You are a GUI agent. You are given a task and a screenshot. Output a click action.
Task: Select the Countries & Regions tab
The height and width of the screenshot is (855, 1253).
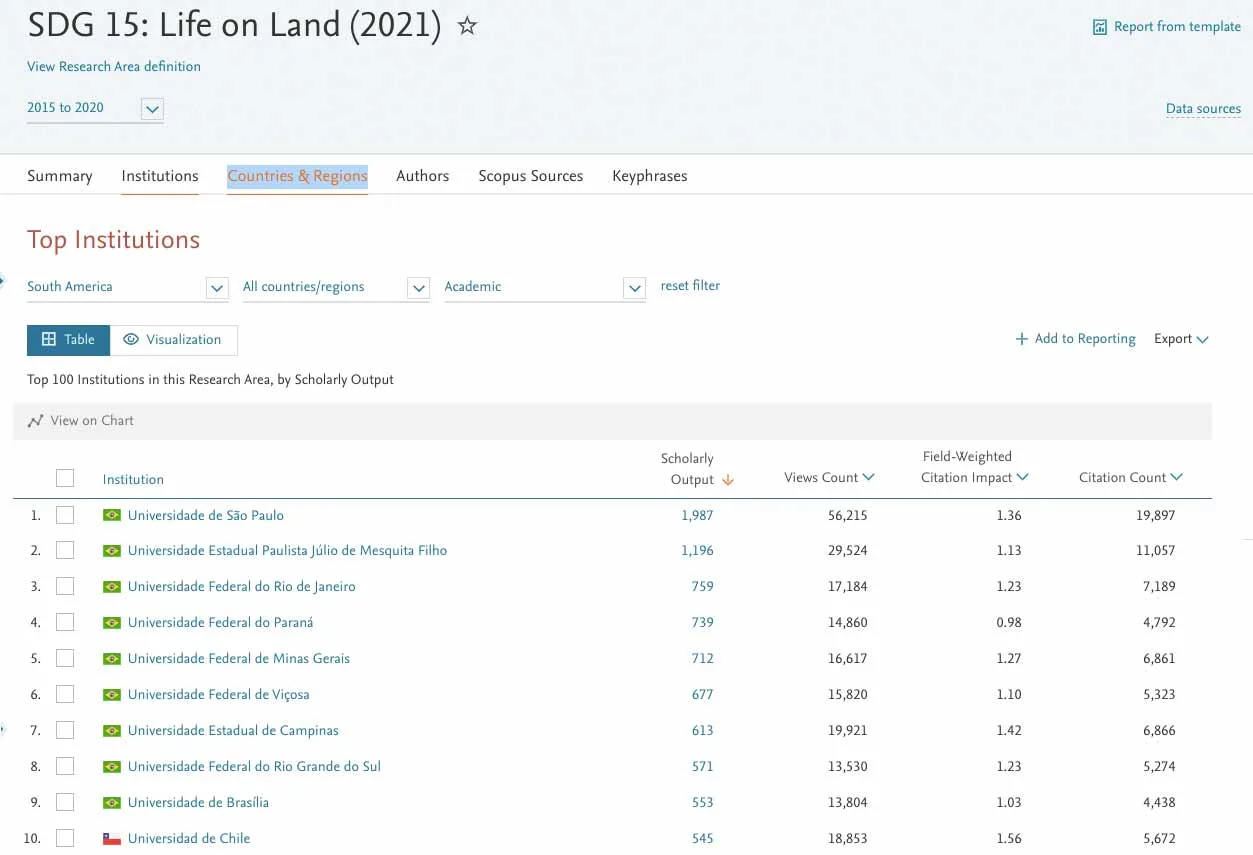point(298,176)
